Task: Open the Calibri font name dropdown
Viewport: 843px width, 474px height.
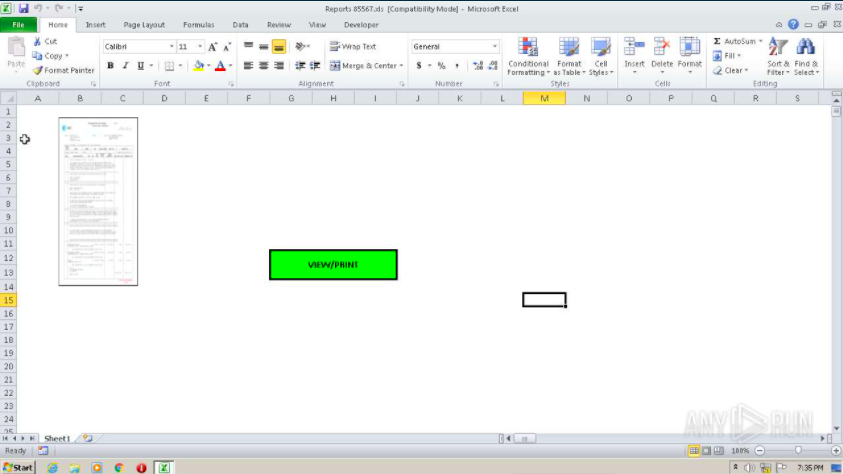Action: coord(171,47)
